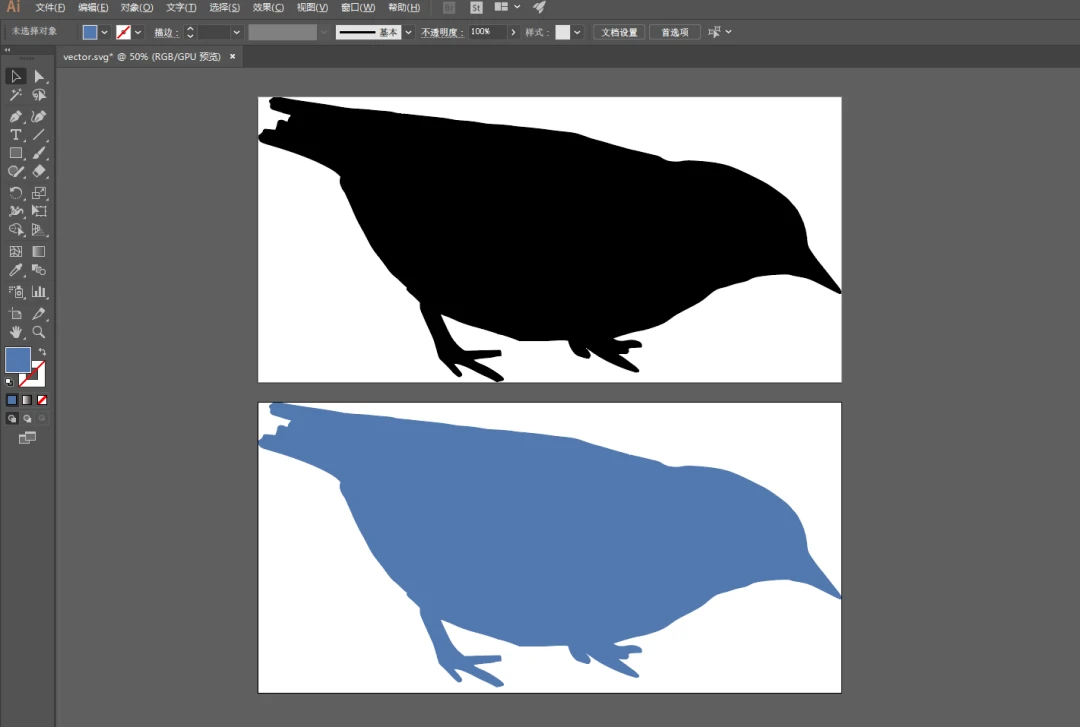Activate the Free Transform tool

coord(39,212)
